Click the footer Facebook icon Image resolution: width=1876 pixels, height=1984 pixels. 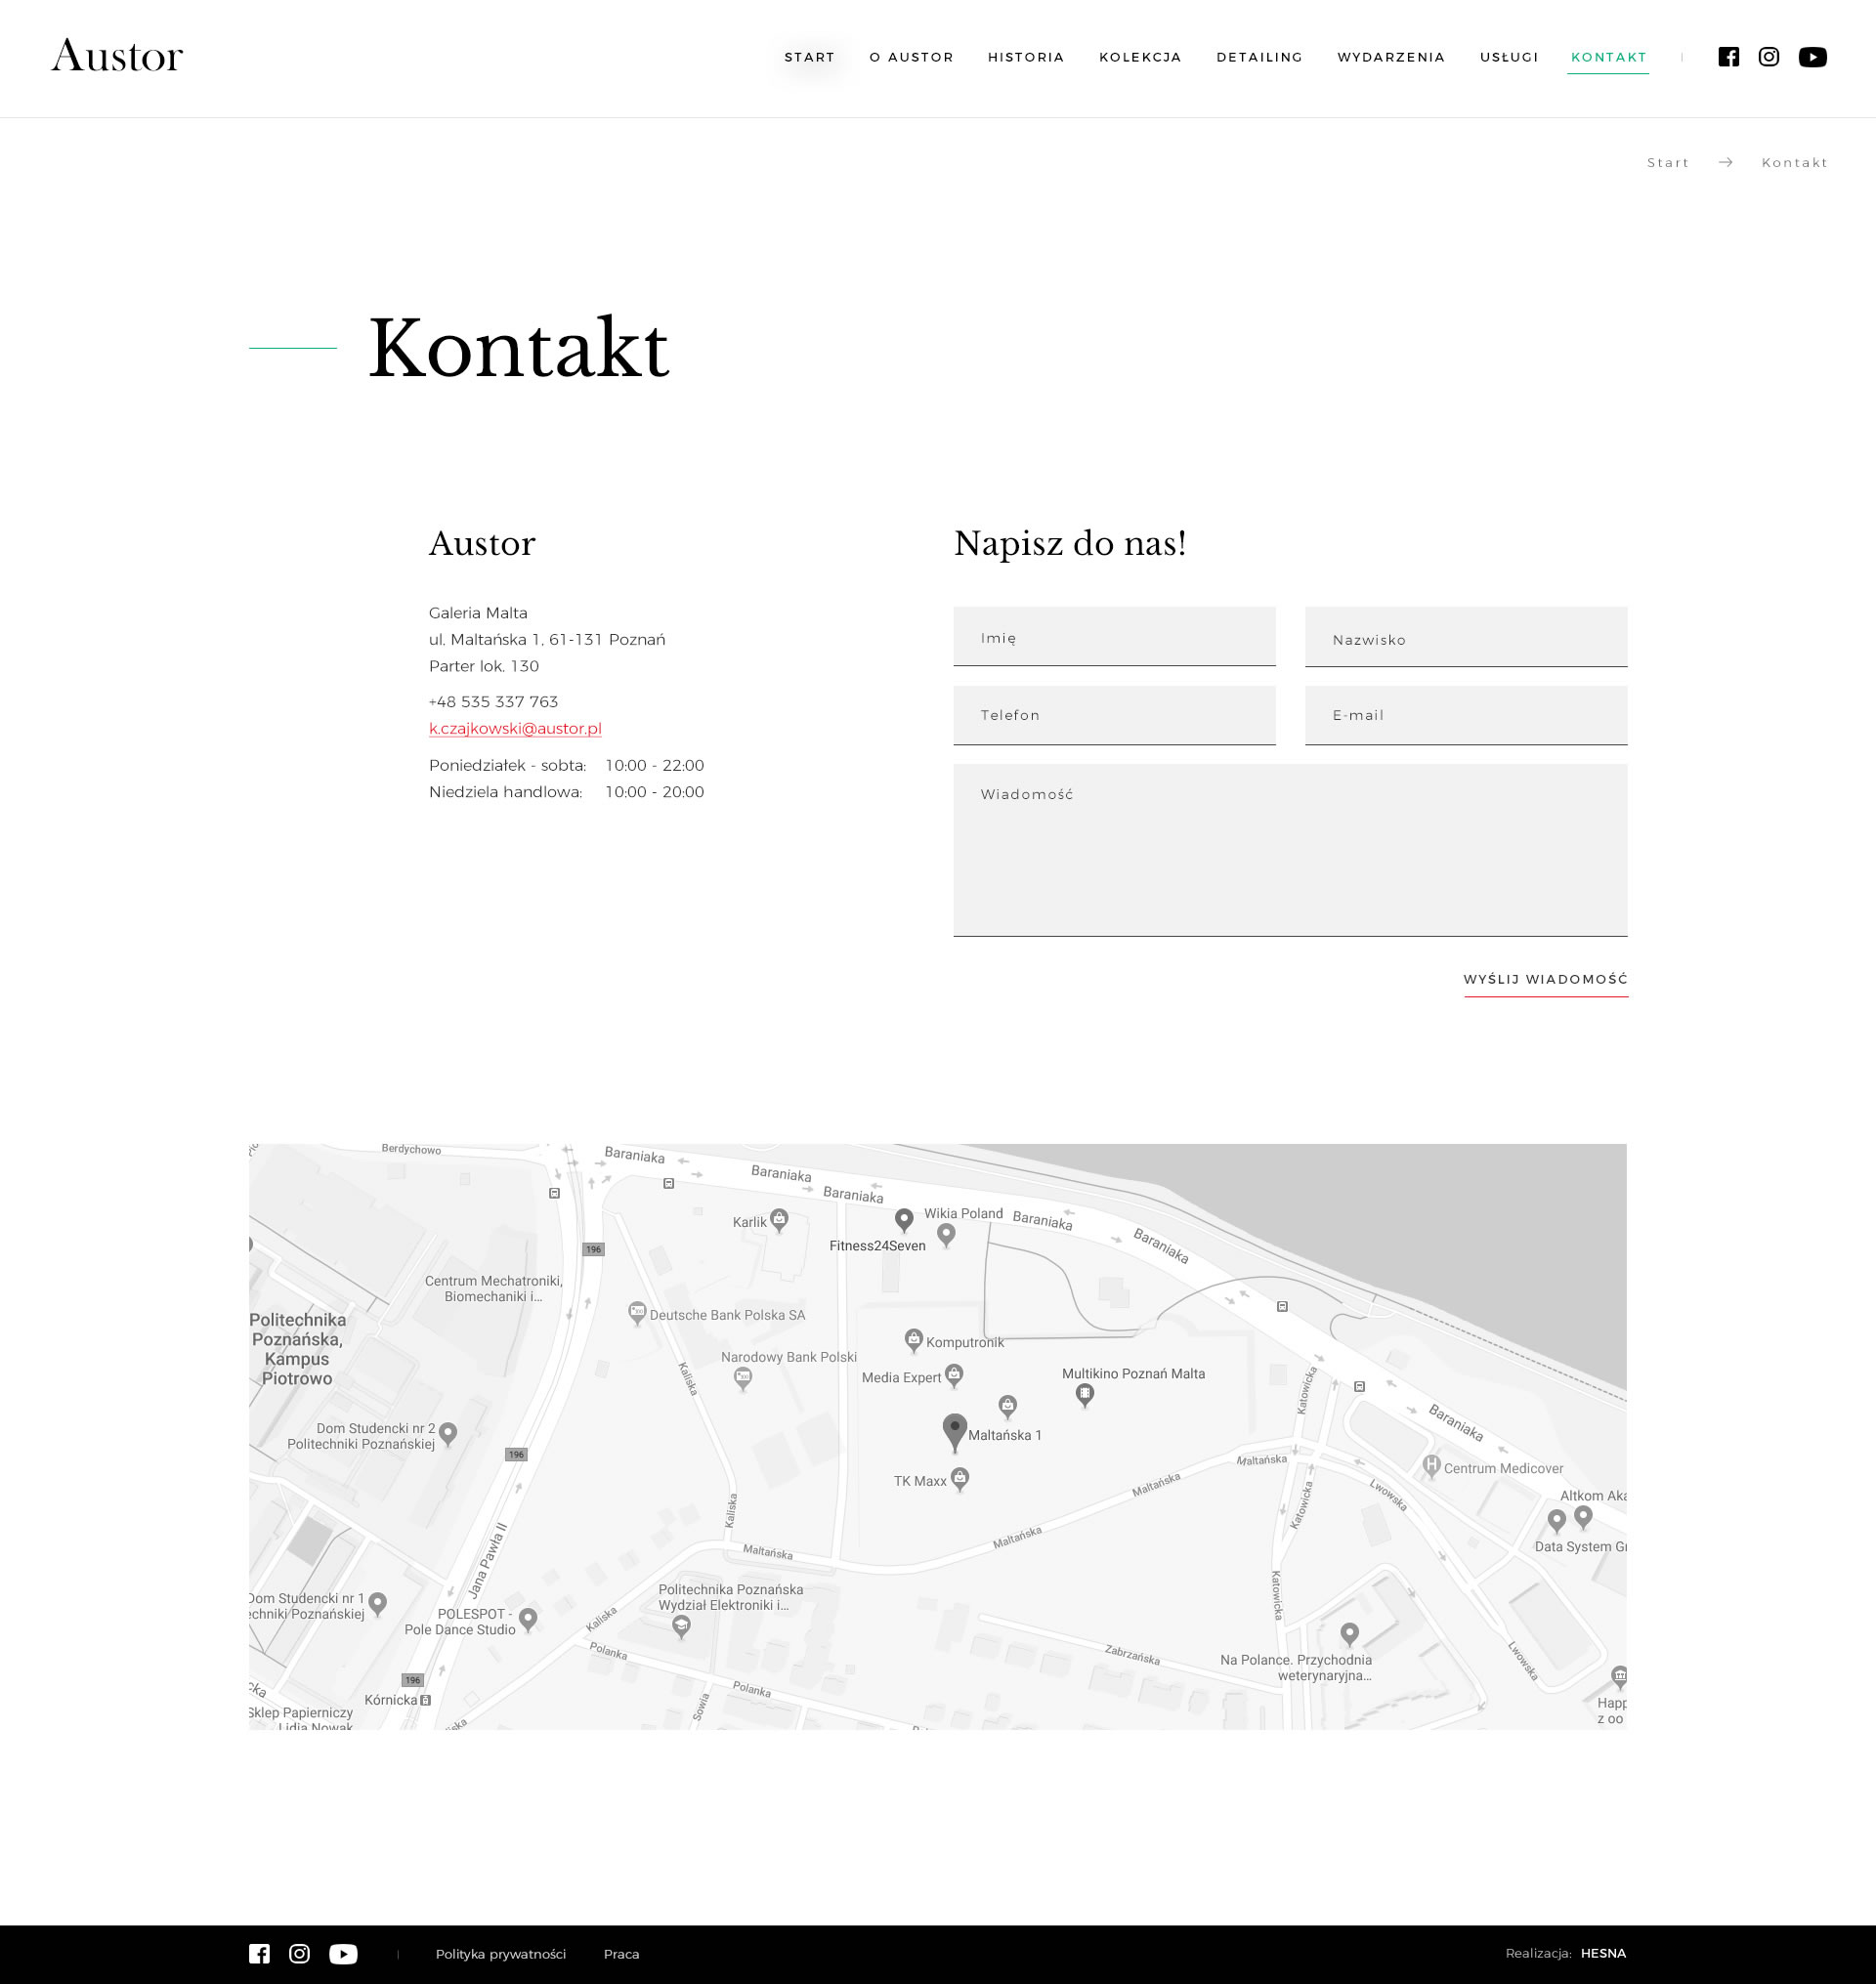coord(259,1953)
